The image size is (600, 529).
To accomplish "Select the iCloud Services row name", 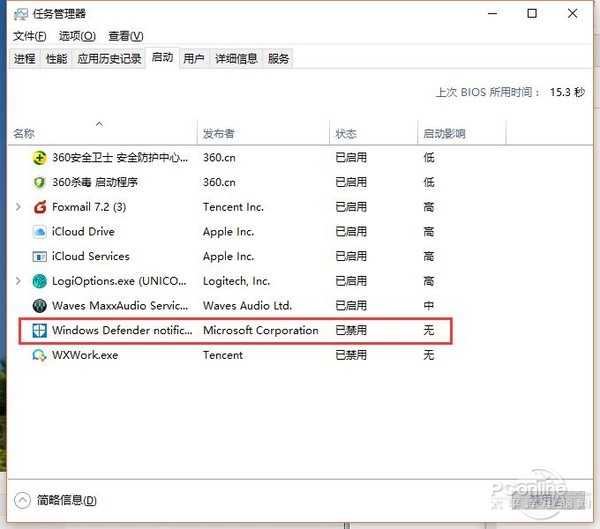I will pos(91,256).
